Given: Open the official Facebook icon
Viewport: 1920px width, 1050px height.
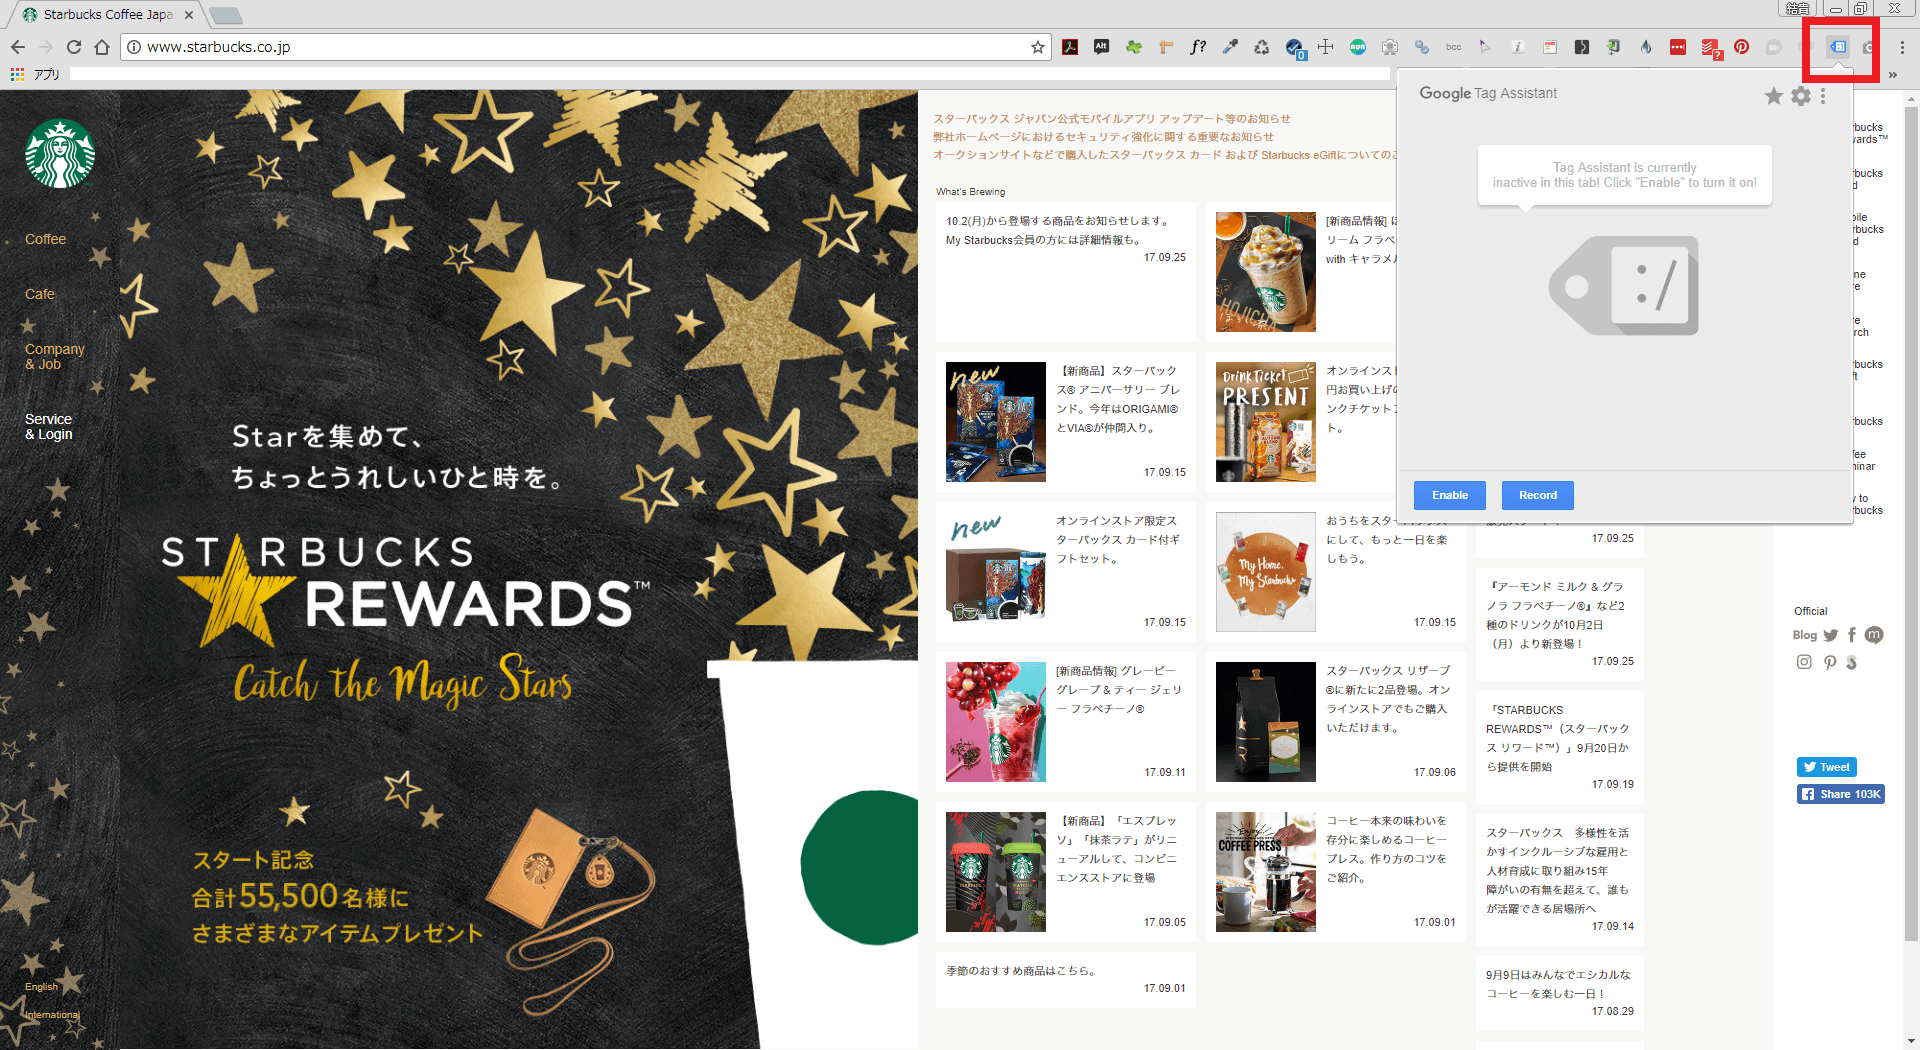Looking at the screenshot, I should (x=1852, y=635).
